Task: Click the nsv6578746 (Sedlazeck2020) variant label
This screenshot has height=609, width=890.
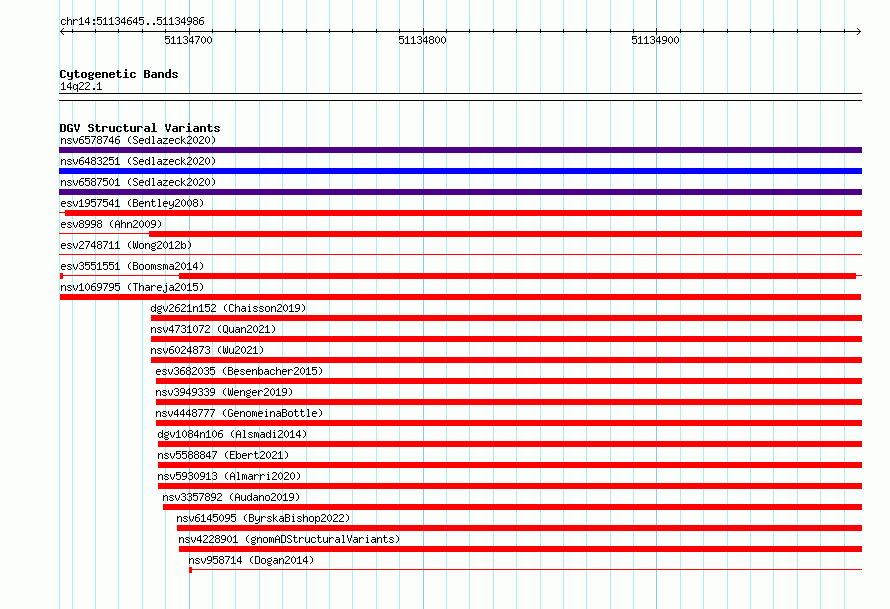Action: click(138, 140)
